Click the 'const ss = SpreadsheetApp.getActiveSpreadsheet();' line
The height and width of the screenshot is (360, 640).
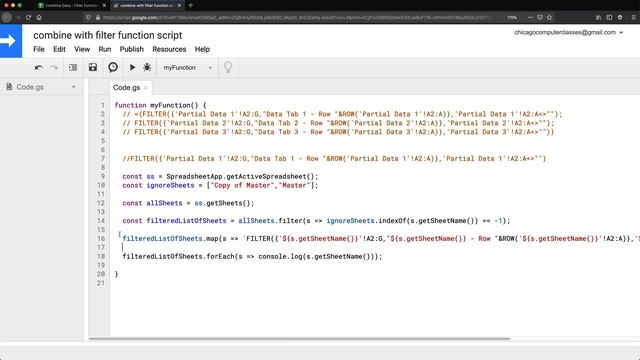[x=220, y=177]
